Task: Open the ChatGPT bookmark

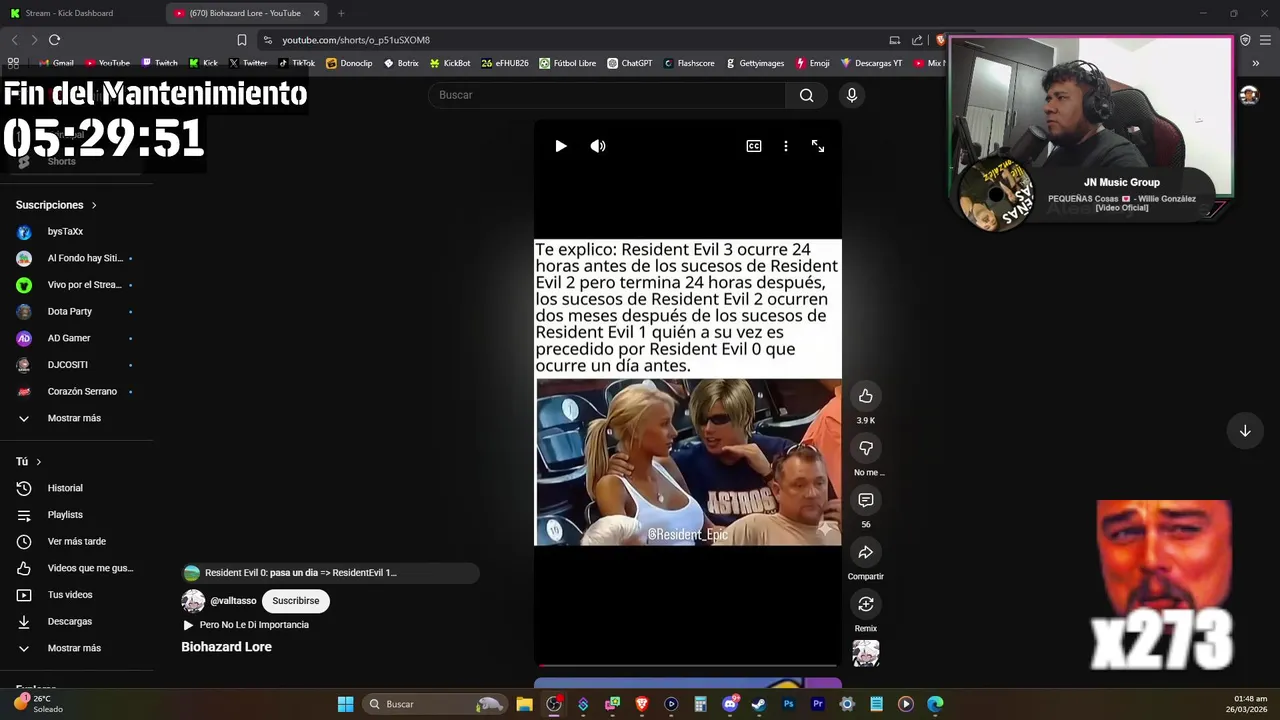Action: click(630, 63)
